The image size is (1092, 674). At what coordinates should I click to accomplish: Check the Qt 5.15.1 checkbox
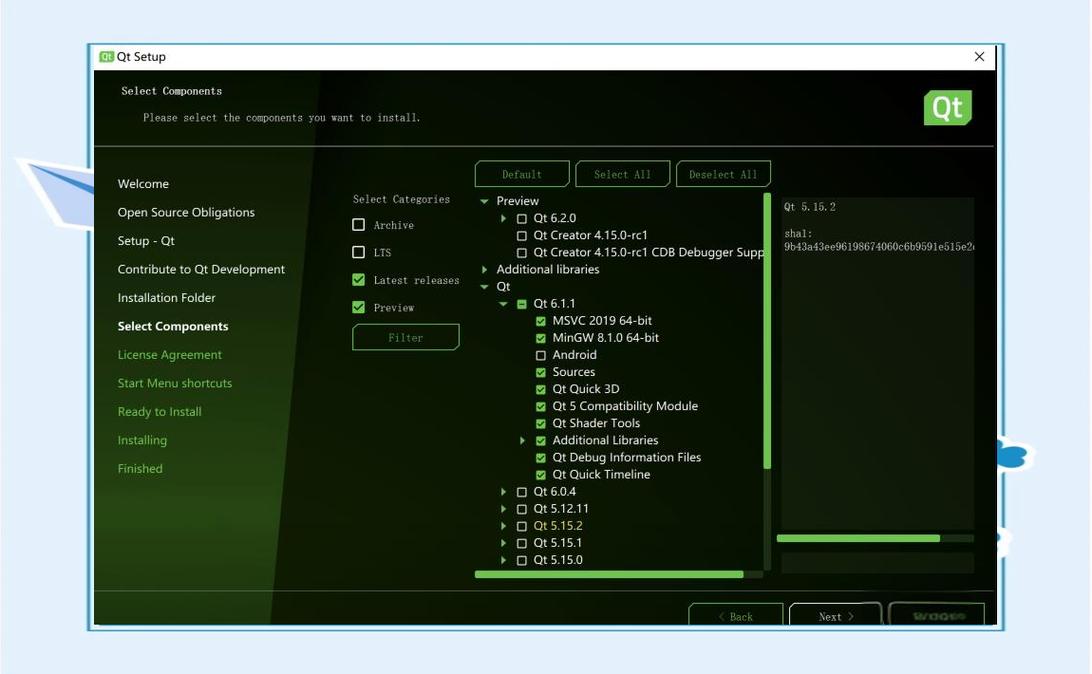click(x=522, y=543)
